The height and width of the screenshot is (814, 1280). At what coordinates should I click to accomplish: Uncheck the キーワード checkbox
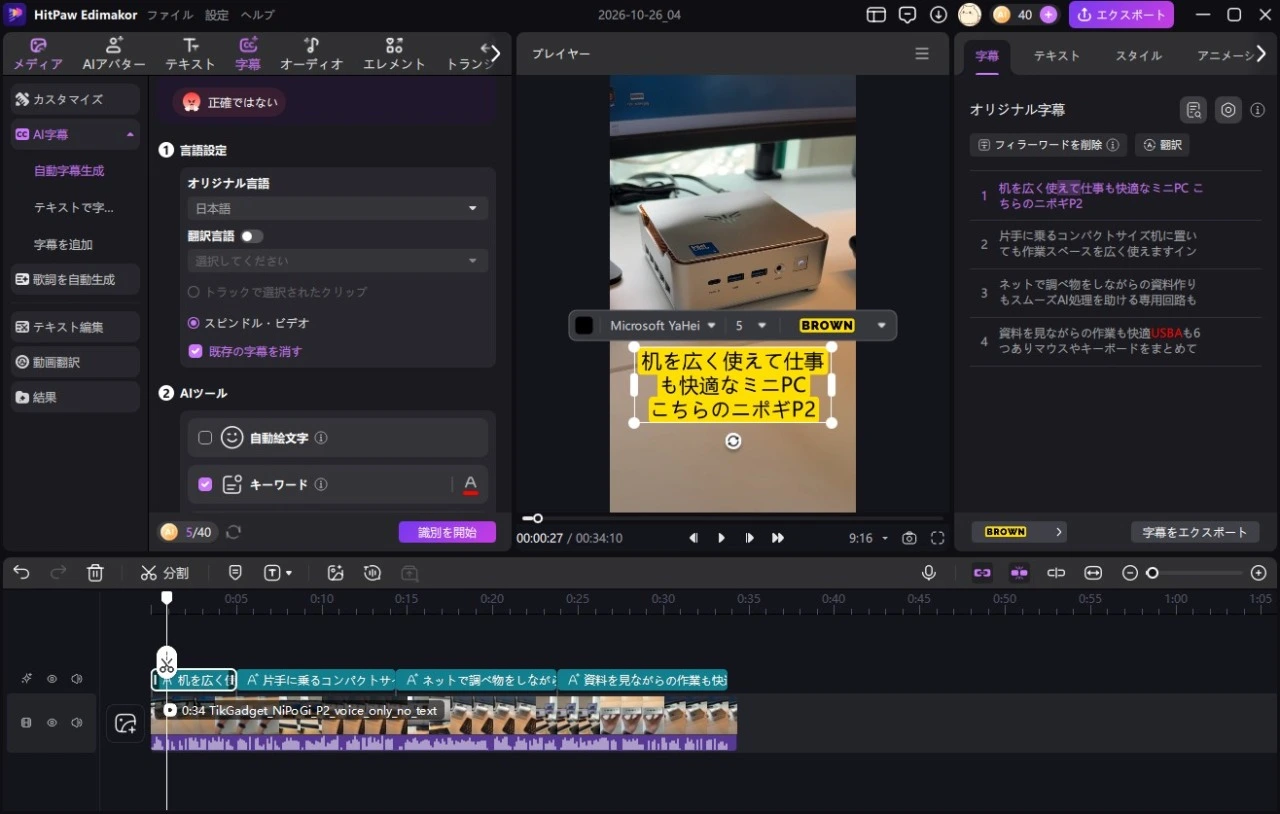coord(205,484)
